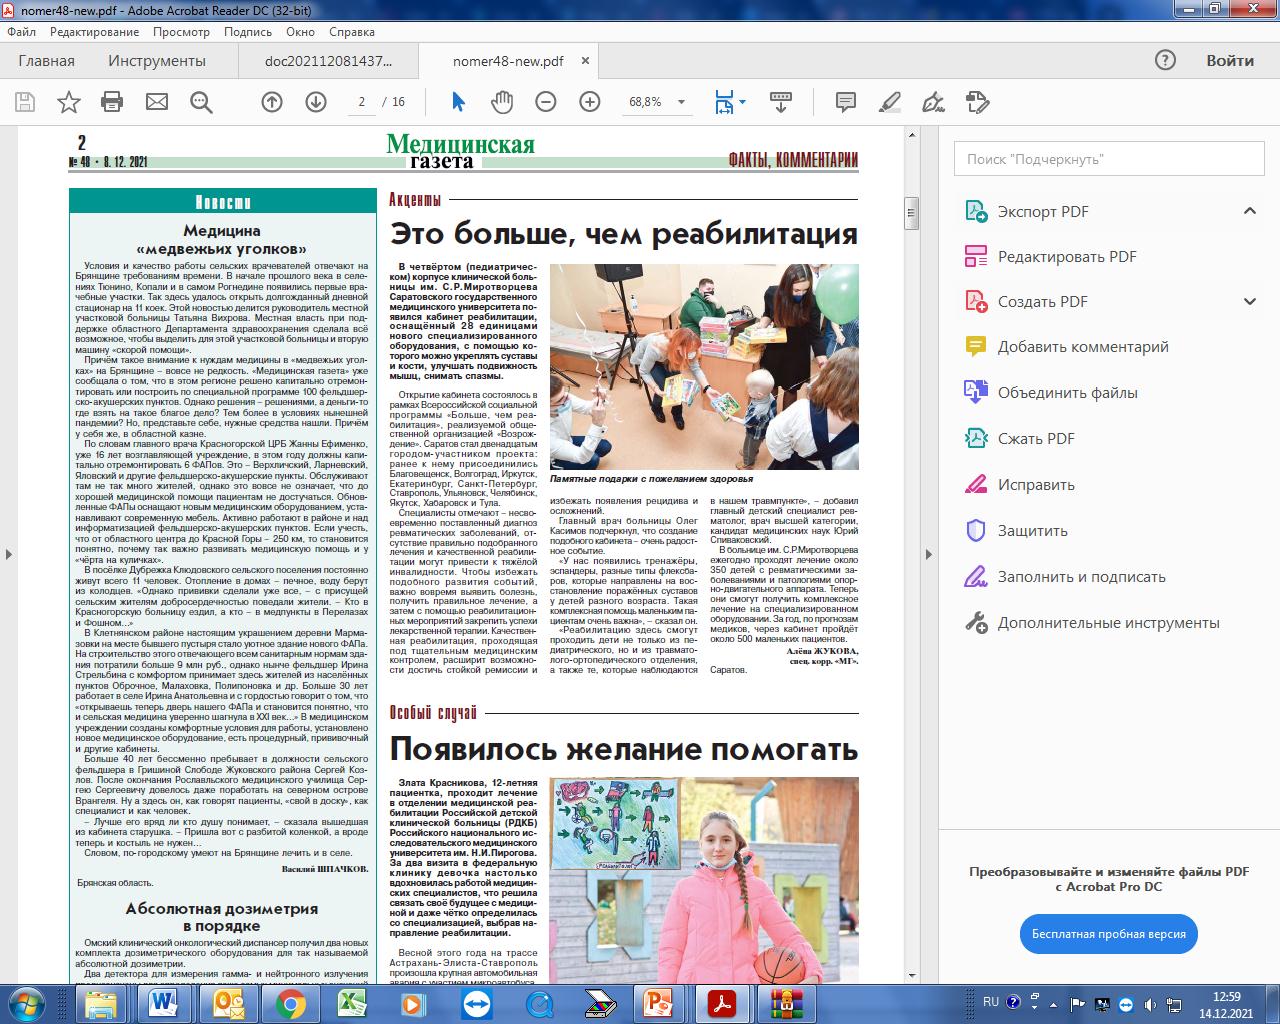Screen dimensions: 1280x1024
Task: Open Microsoft Word from the taskbar
Action: click(164, 1003)
